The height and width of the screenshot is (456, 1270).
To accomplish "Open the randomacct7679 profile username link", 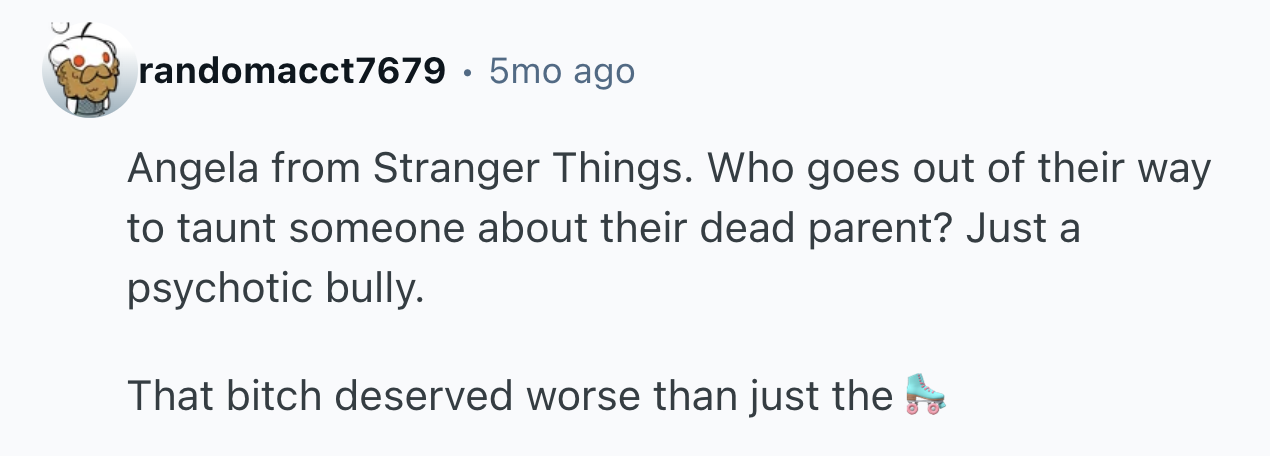I will 293,71.
